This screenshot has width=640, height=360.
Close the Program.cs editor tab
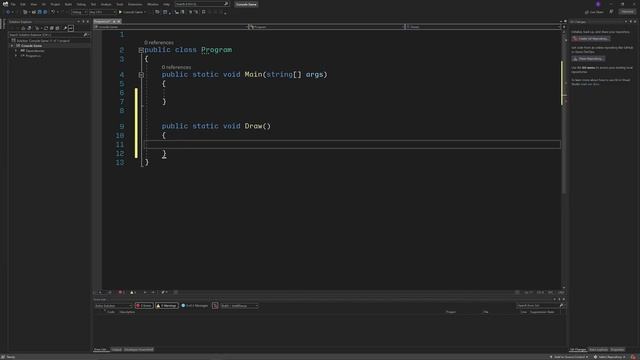[119, 22]
